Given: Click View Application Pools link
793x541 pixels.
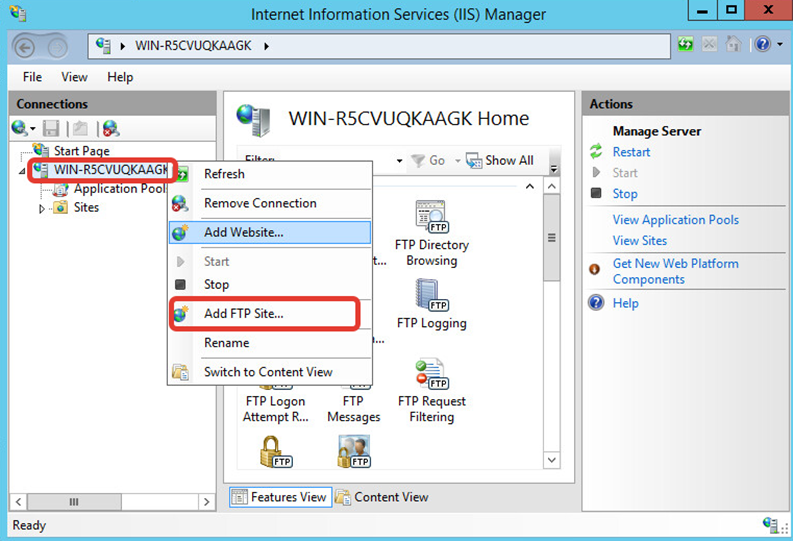Looking at the screenshot, I should click(676, 220).
